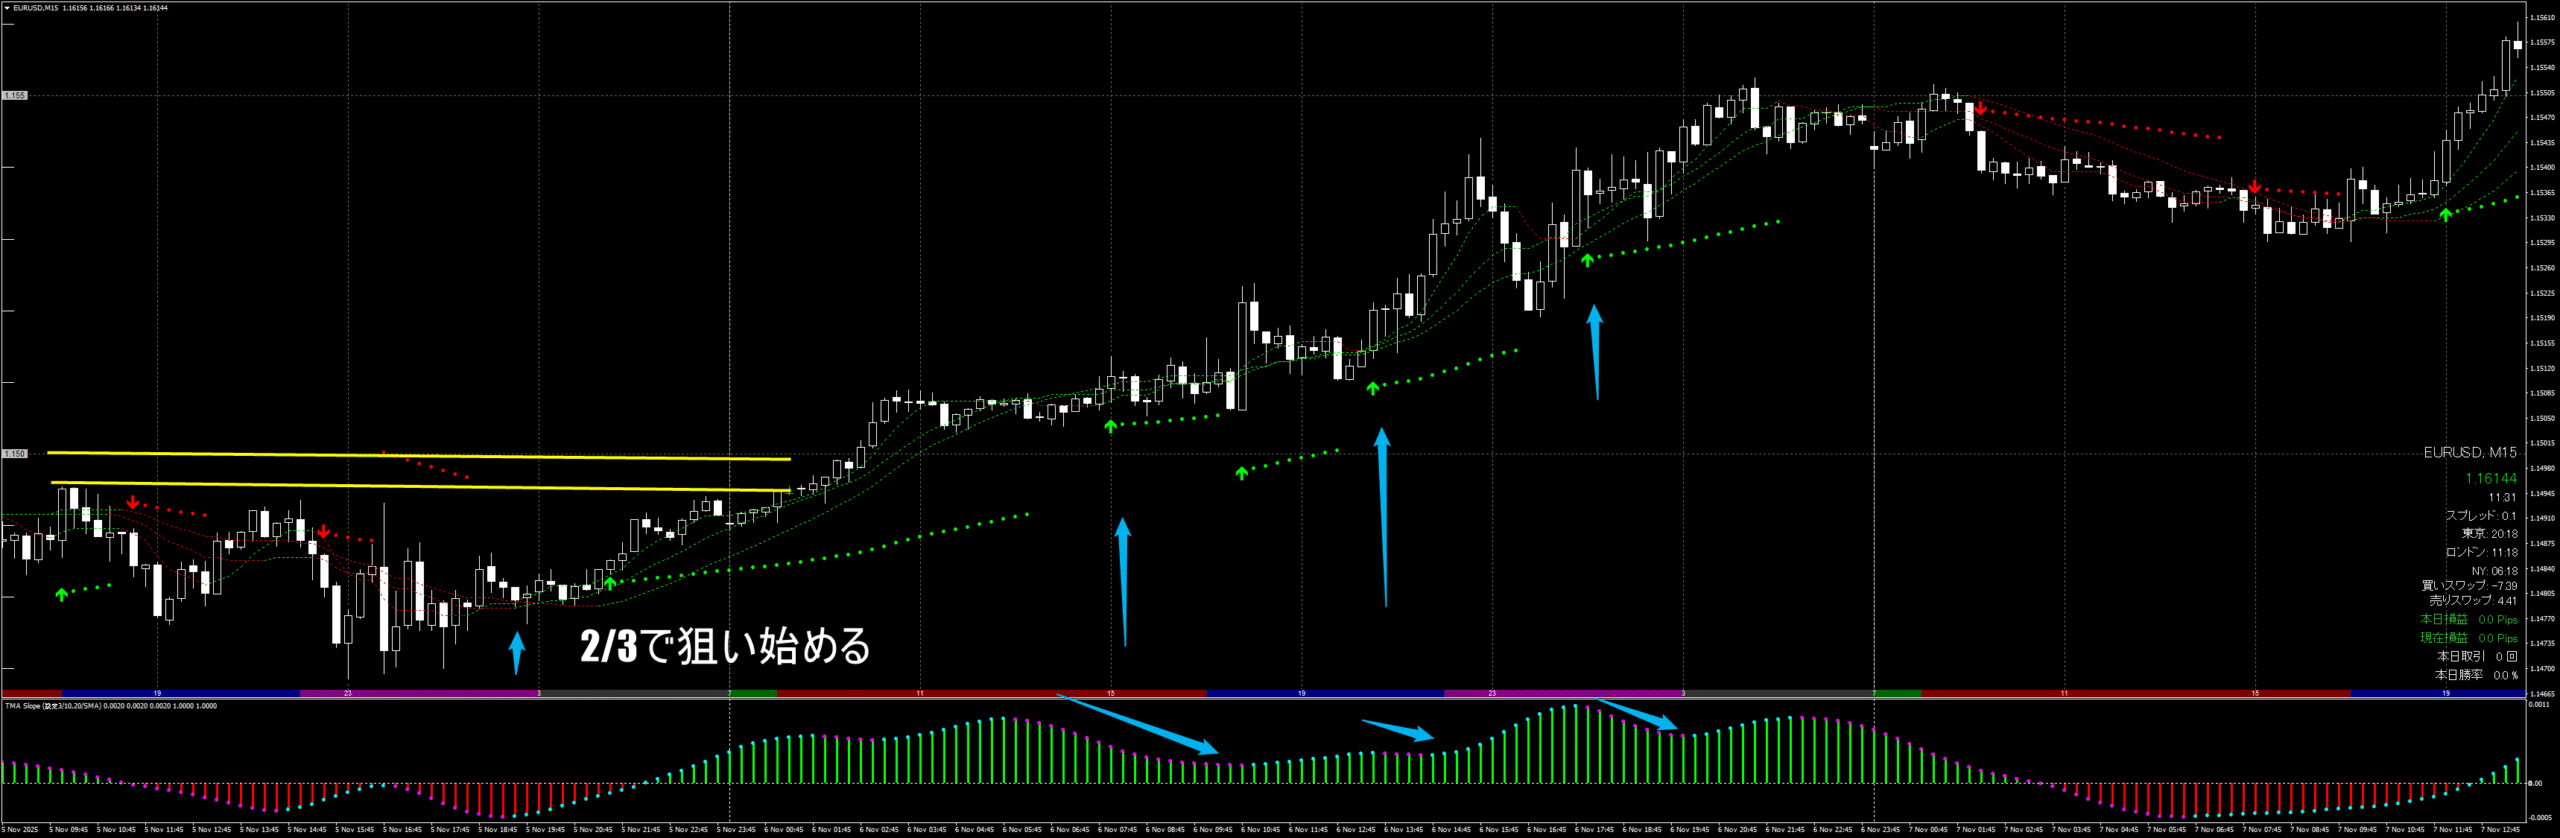Click the first red down arrow signal at far left
The height and width of the screenshot is (838, 2560).
pyautogui.click(x=133, y=502)
